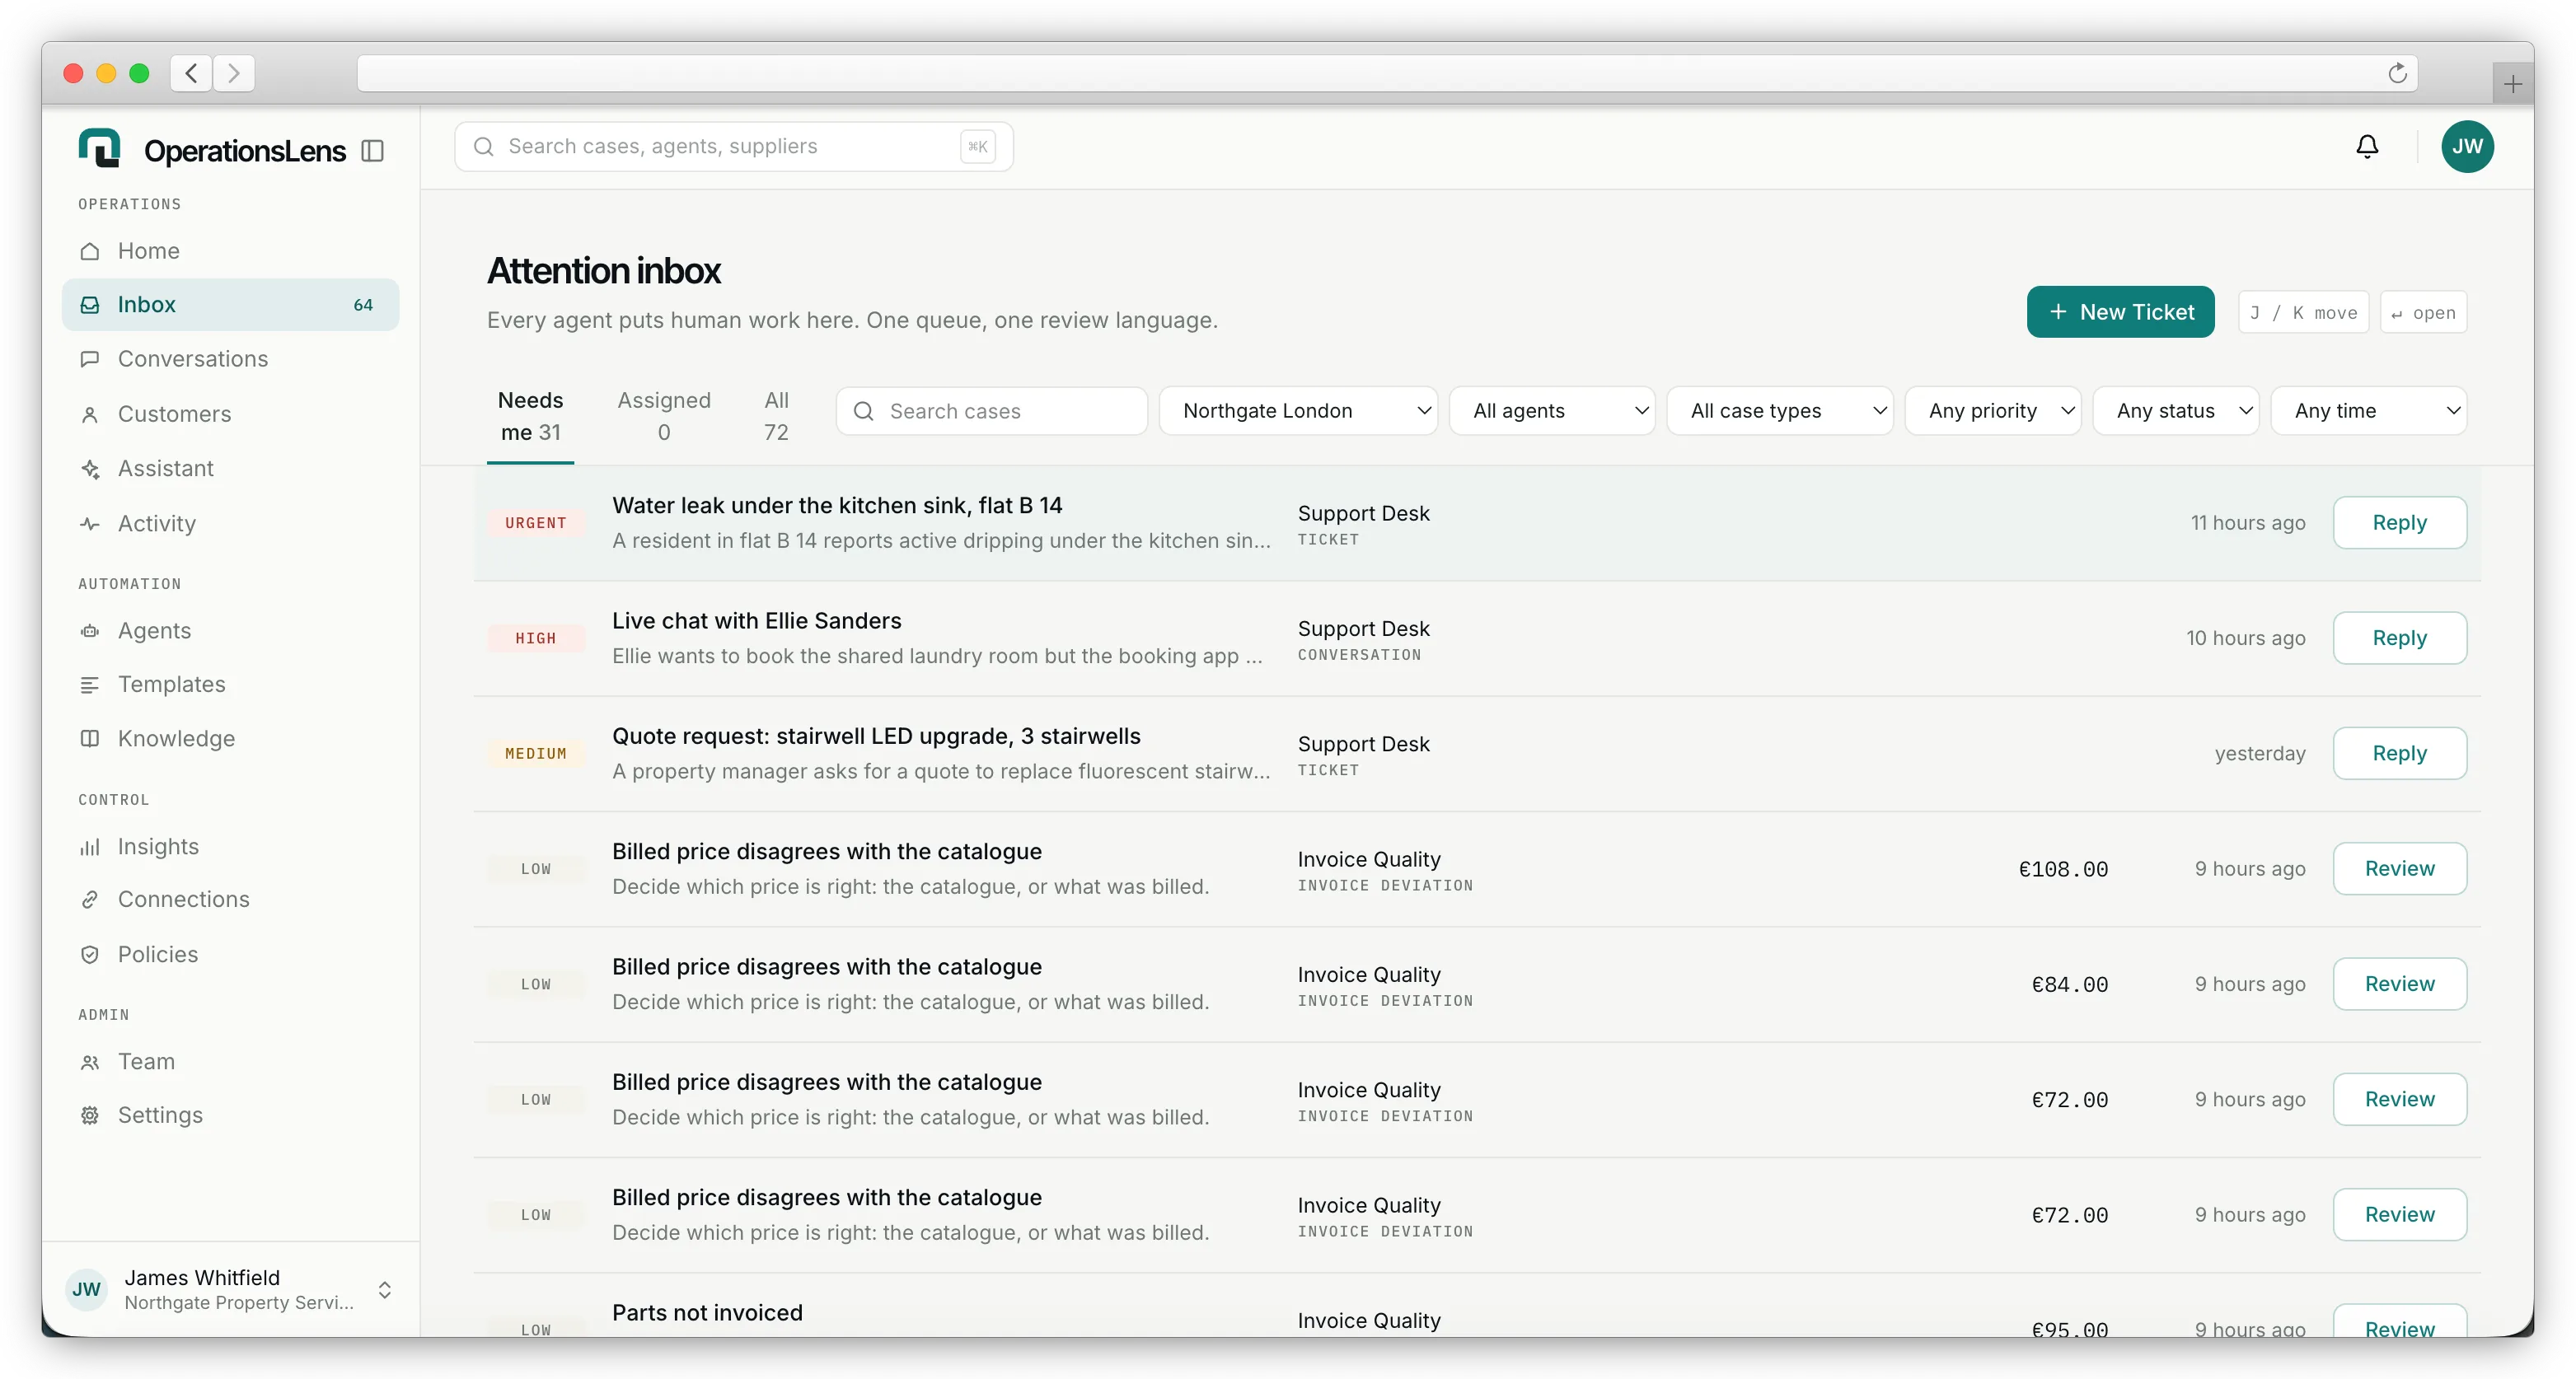View Insights charts

230,846
